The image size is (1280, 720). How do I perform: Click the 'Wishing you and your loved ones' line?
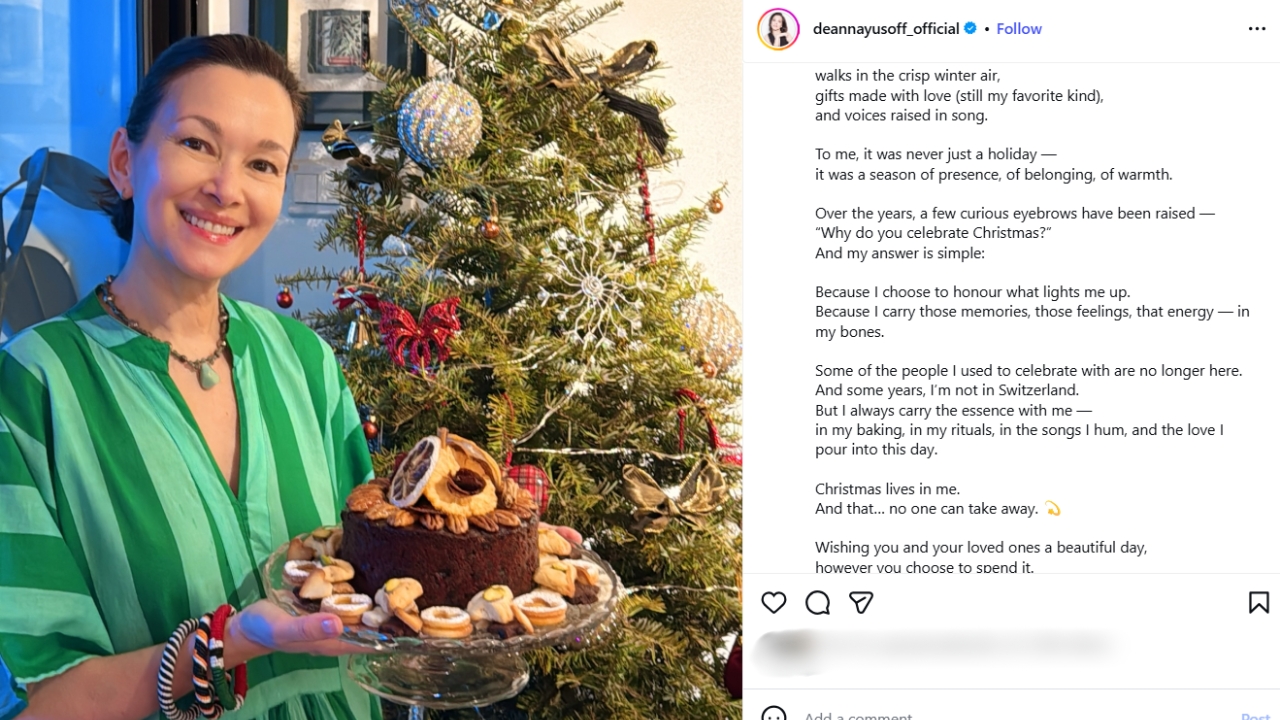pos(980,548)
